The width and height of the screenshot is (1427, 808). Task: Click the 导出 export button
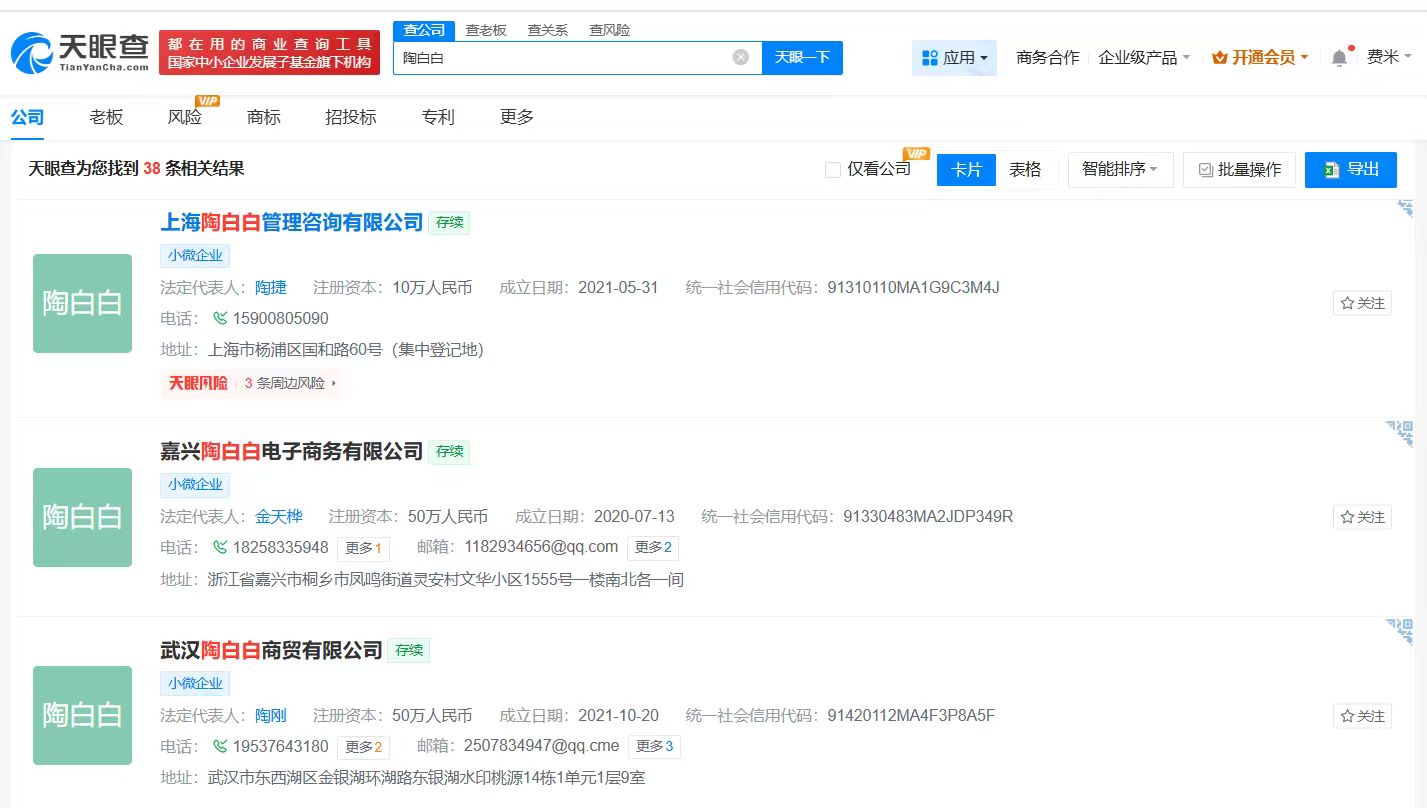(1351, 170)
